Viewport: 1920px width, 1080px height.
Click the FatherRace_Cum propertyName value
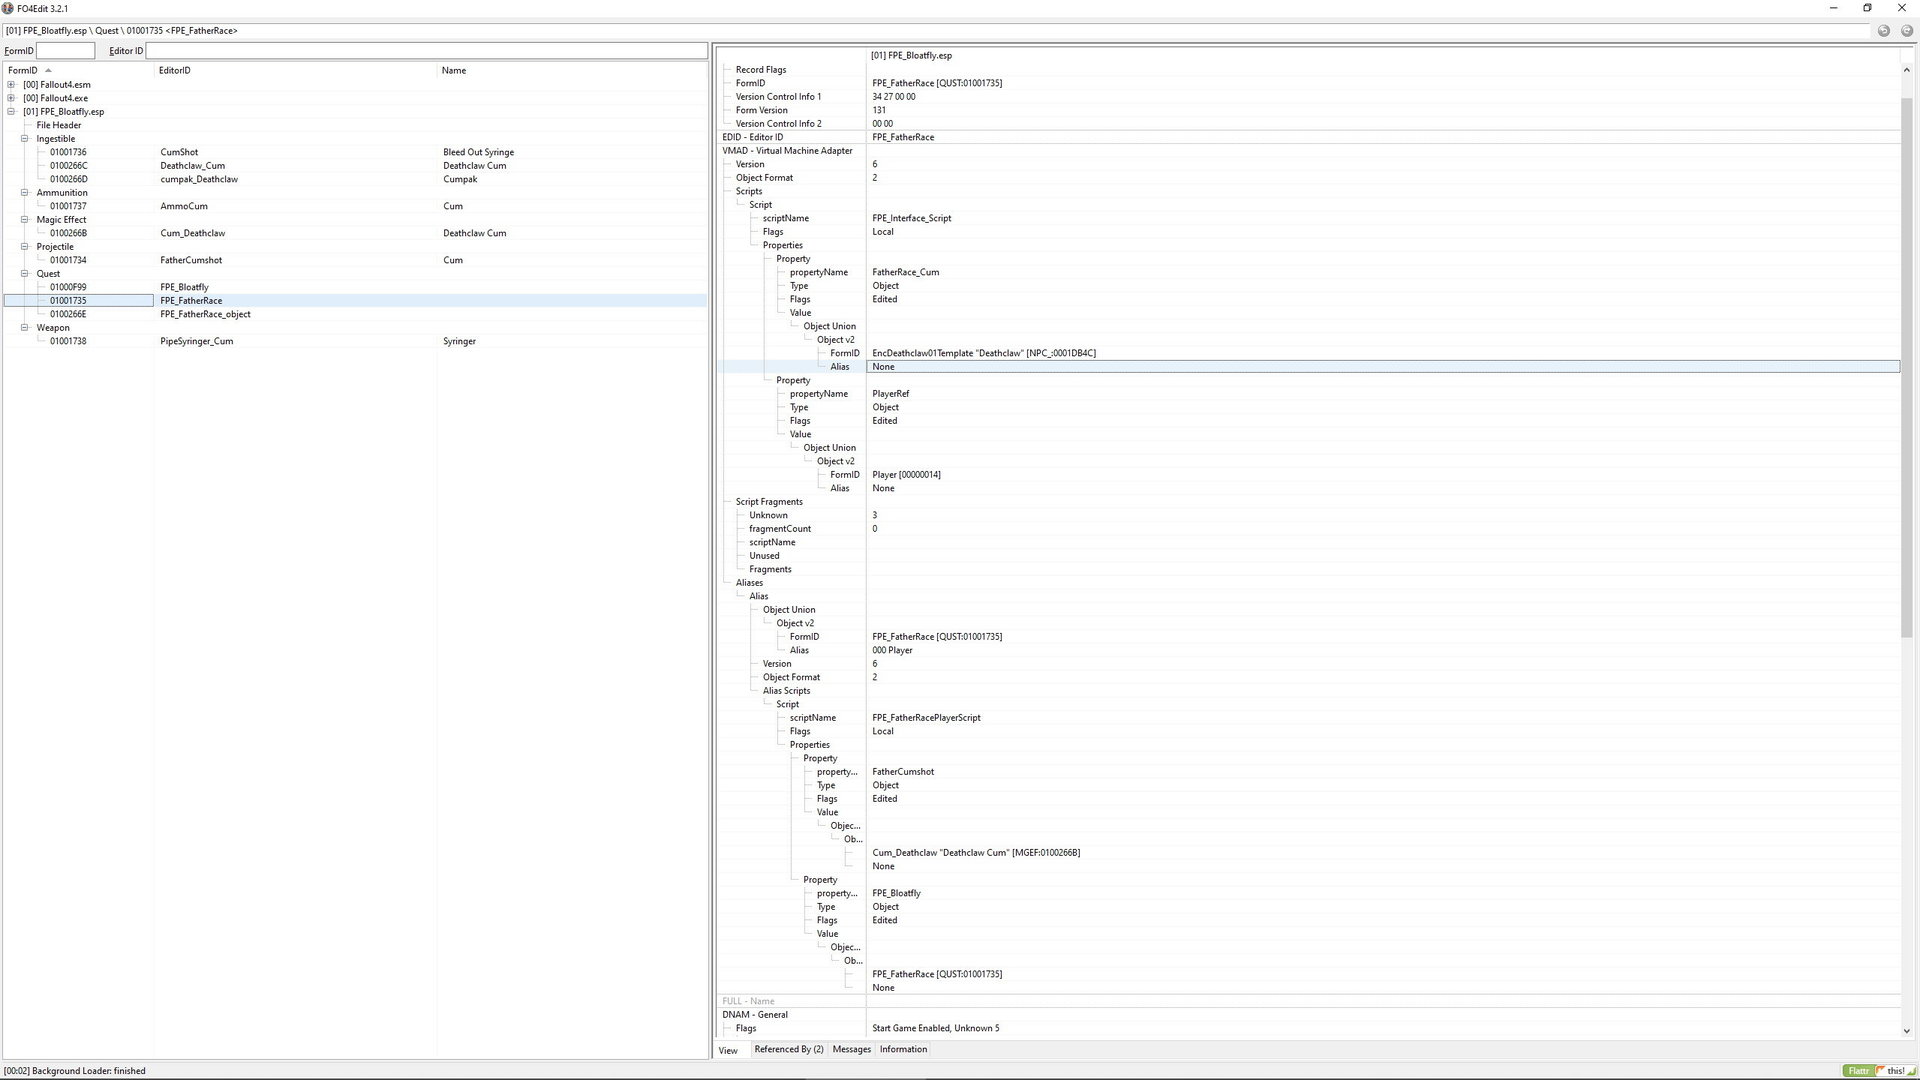coord(905,272)
